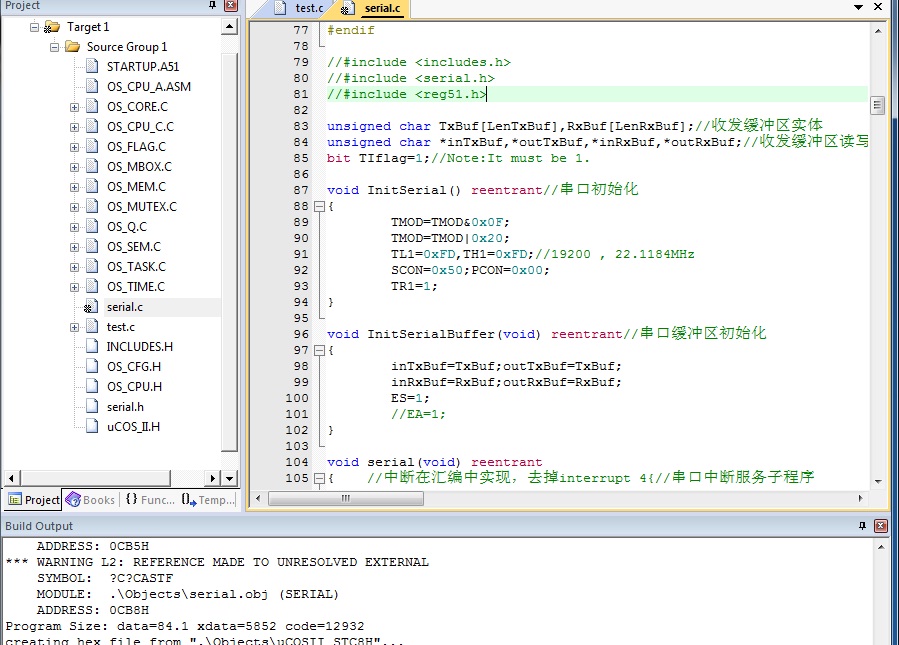Click the uCOS_II.H file icon
Image resolution: width=899 pixels, height=645 pixels.
point(92,426)
